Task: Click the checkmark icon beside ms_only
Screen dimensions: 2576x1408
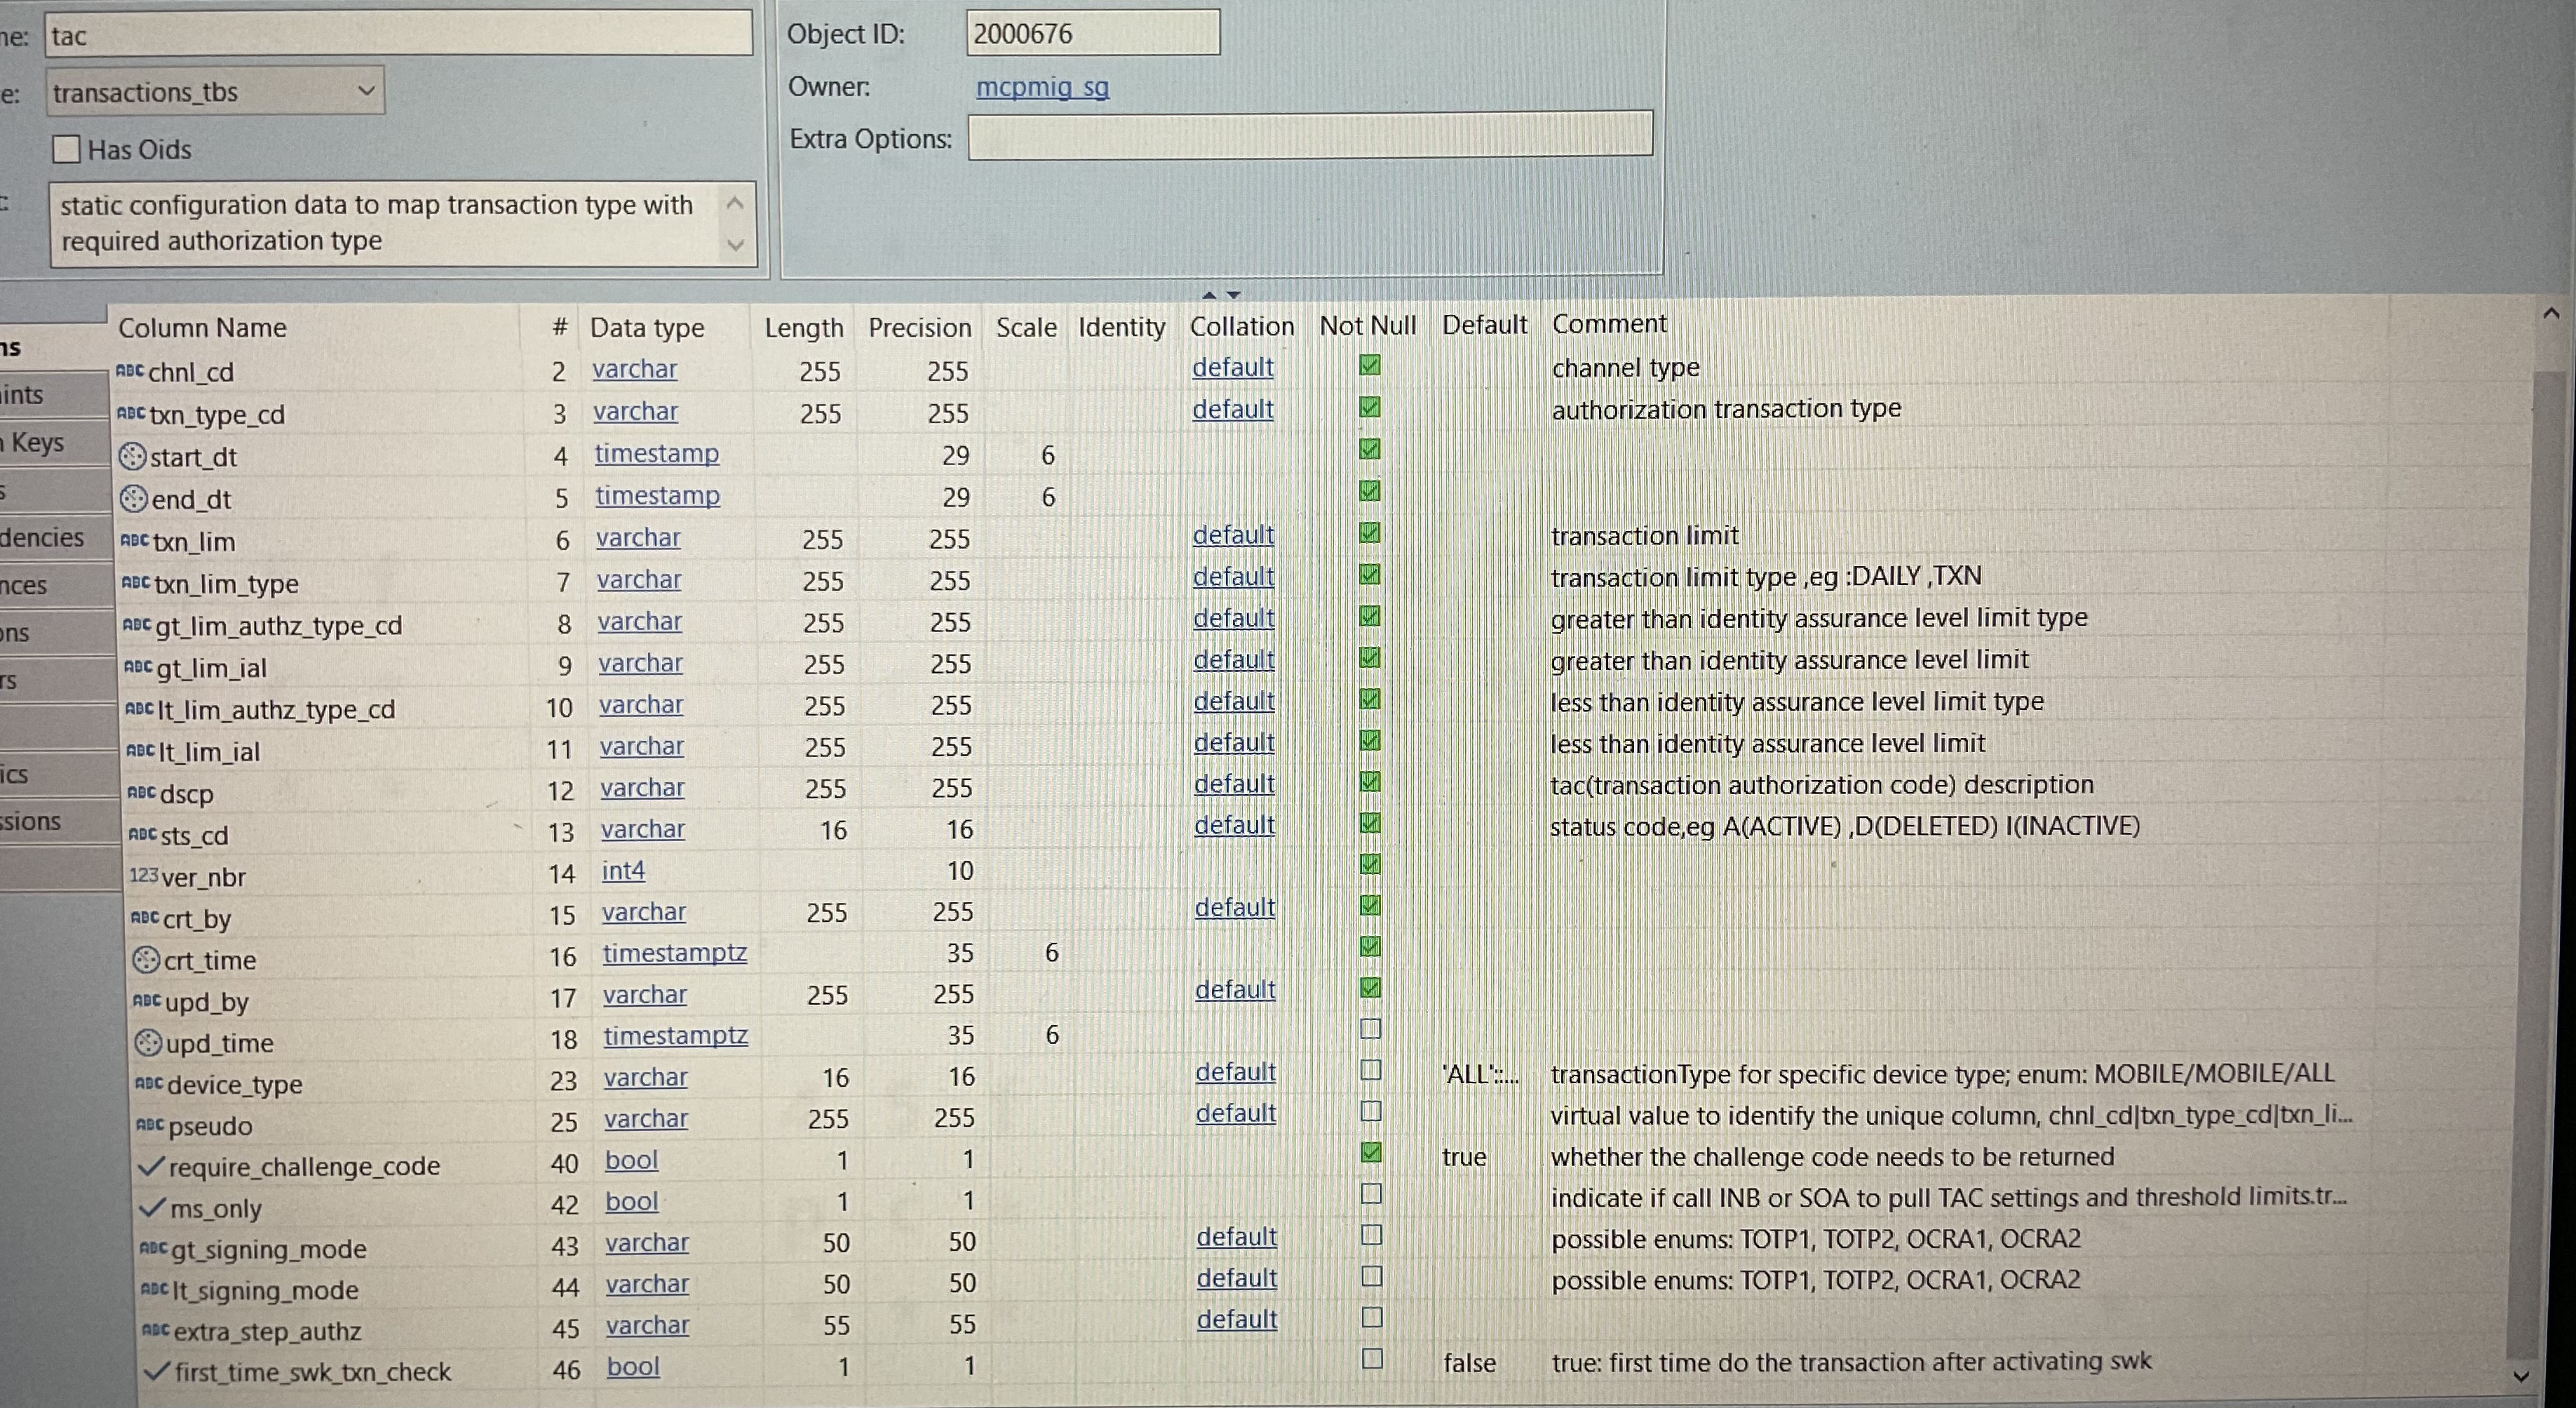Action: pos(152,1207)
